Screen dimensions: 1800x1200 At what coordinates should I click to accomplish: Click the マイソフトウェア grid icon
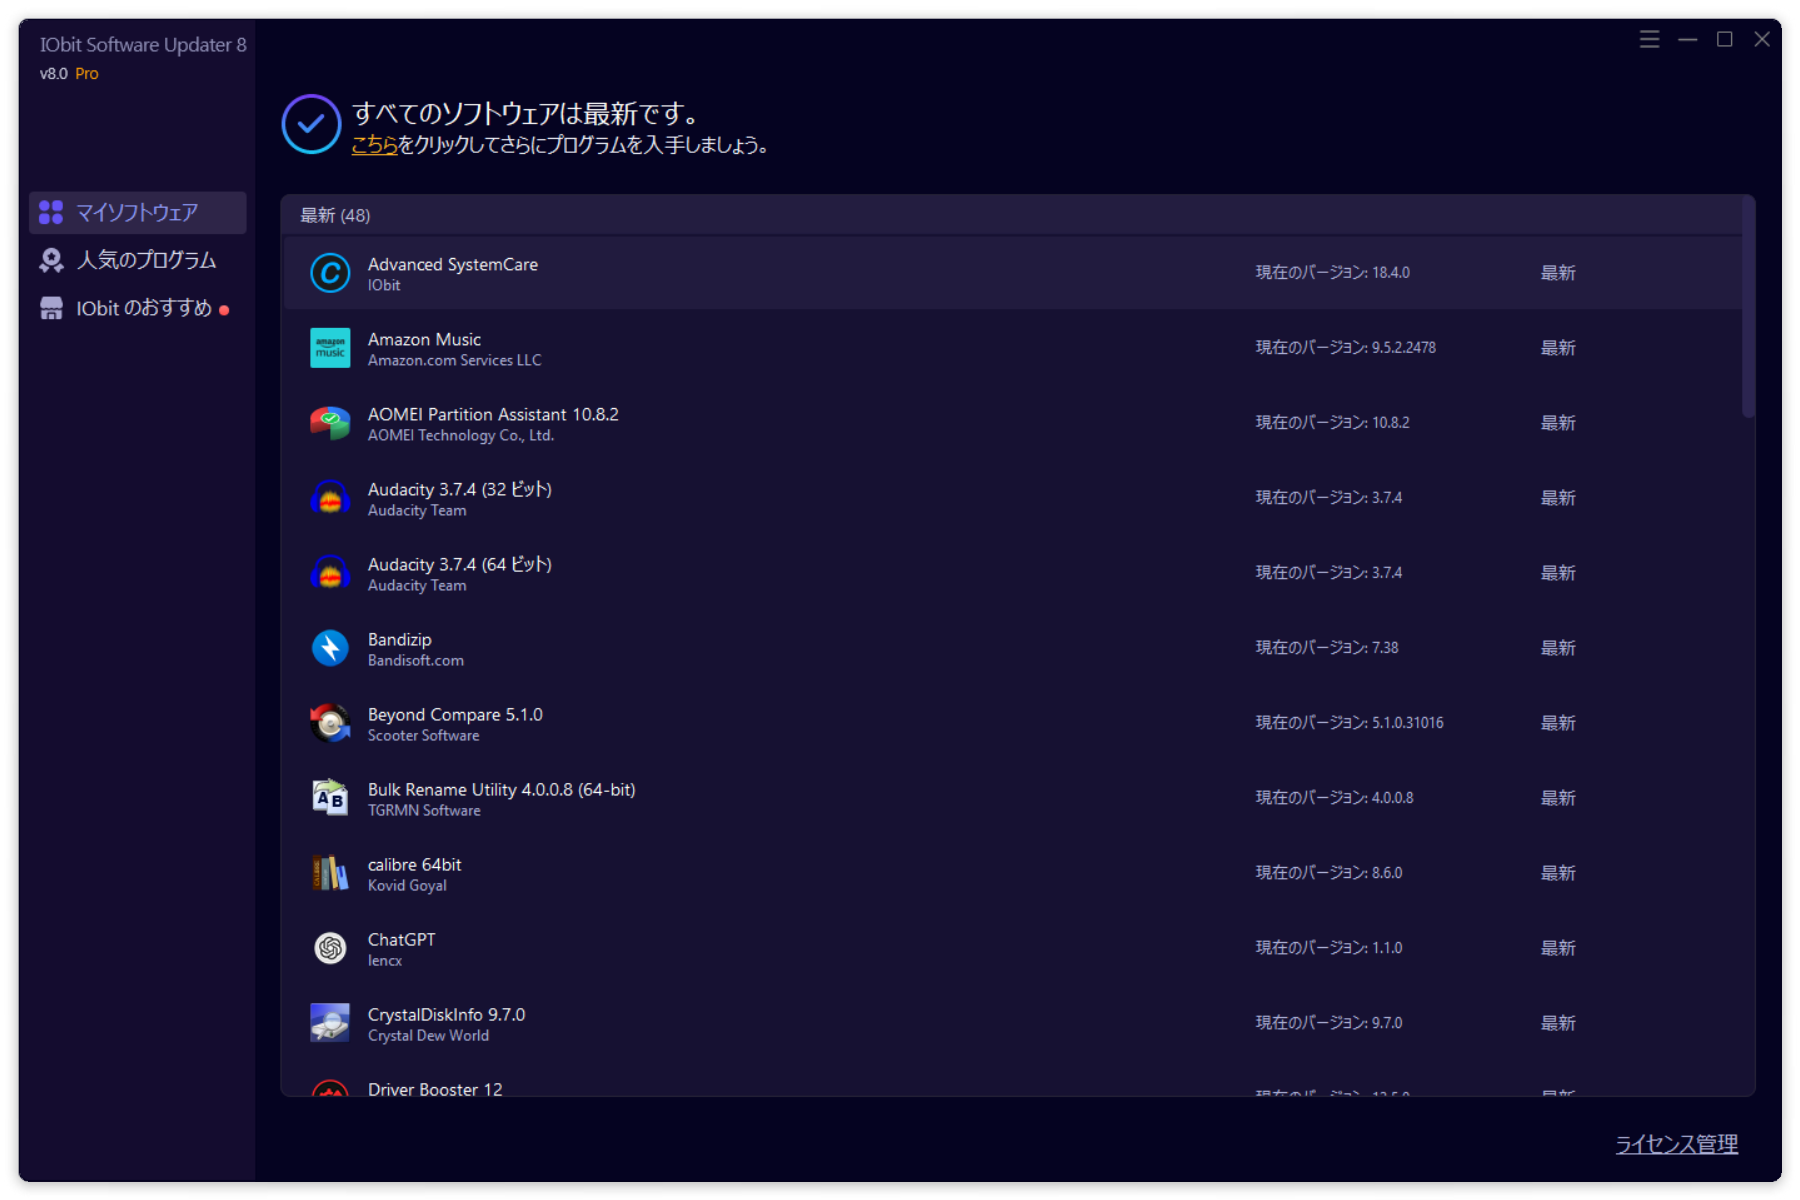(51, 212)
